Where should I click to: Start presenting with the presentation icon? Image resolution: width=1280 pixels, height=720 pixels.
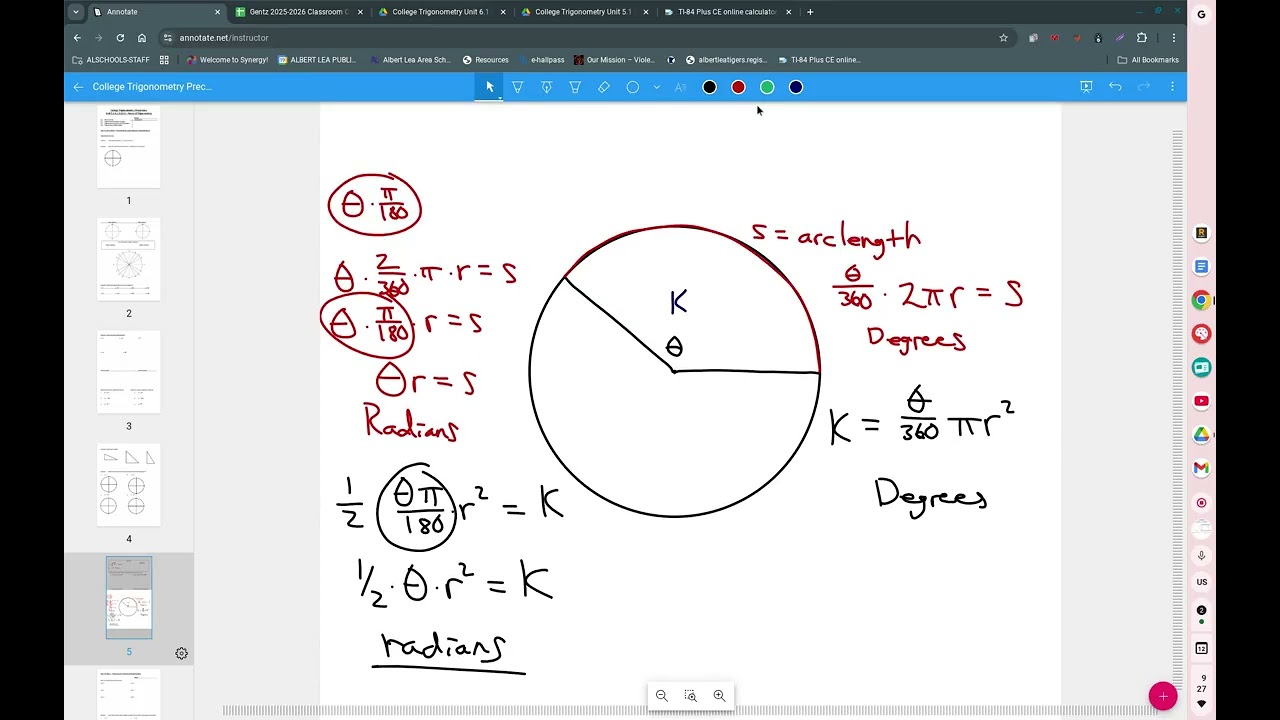pyautogui.click(x=1086, y=87)
